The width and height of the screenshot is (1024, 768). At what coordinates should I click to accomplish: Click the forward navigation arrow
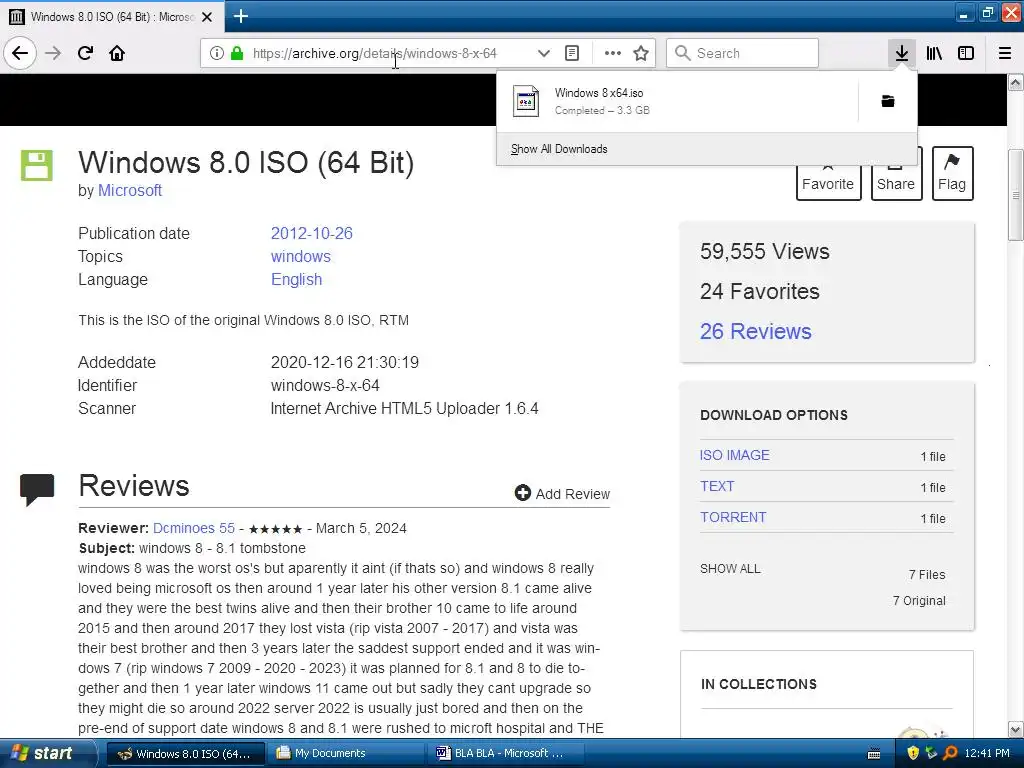[53, 53]
